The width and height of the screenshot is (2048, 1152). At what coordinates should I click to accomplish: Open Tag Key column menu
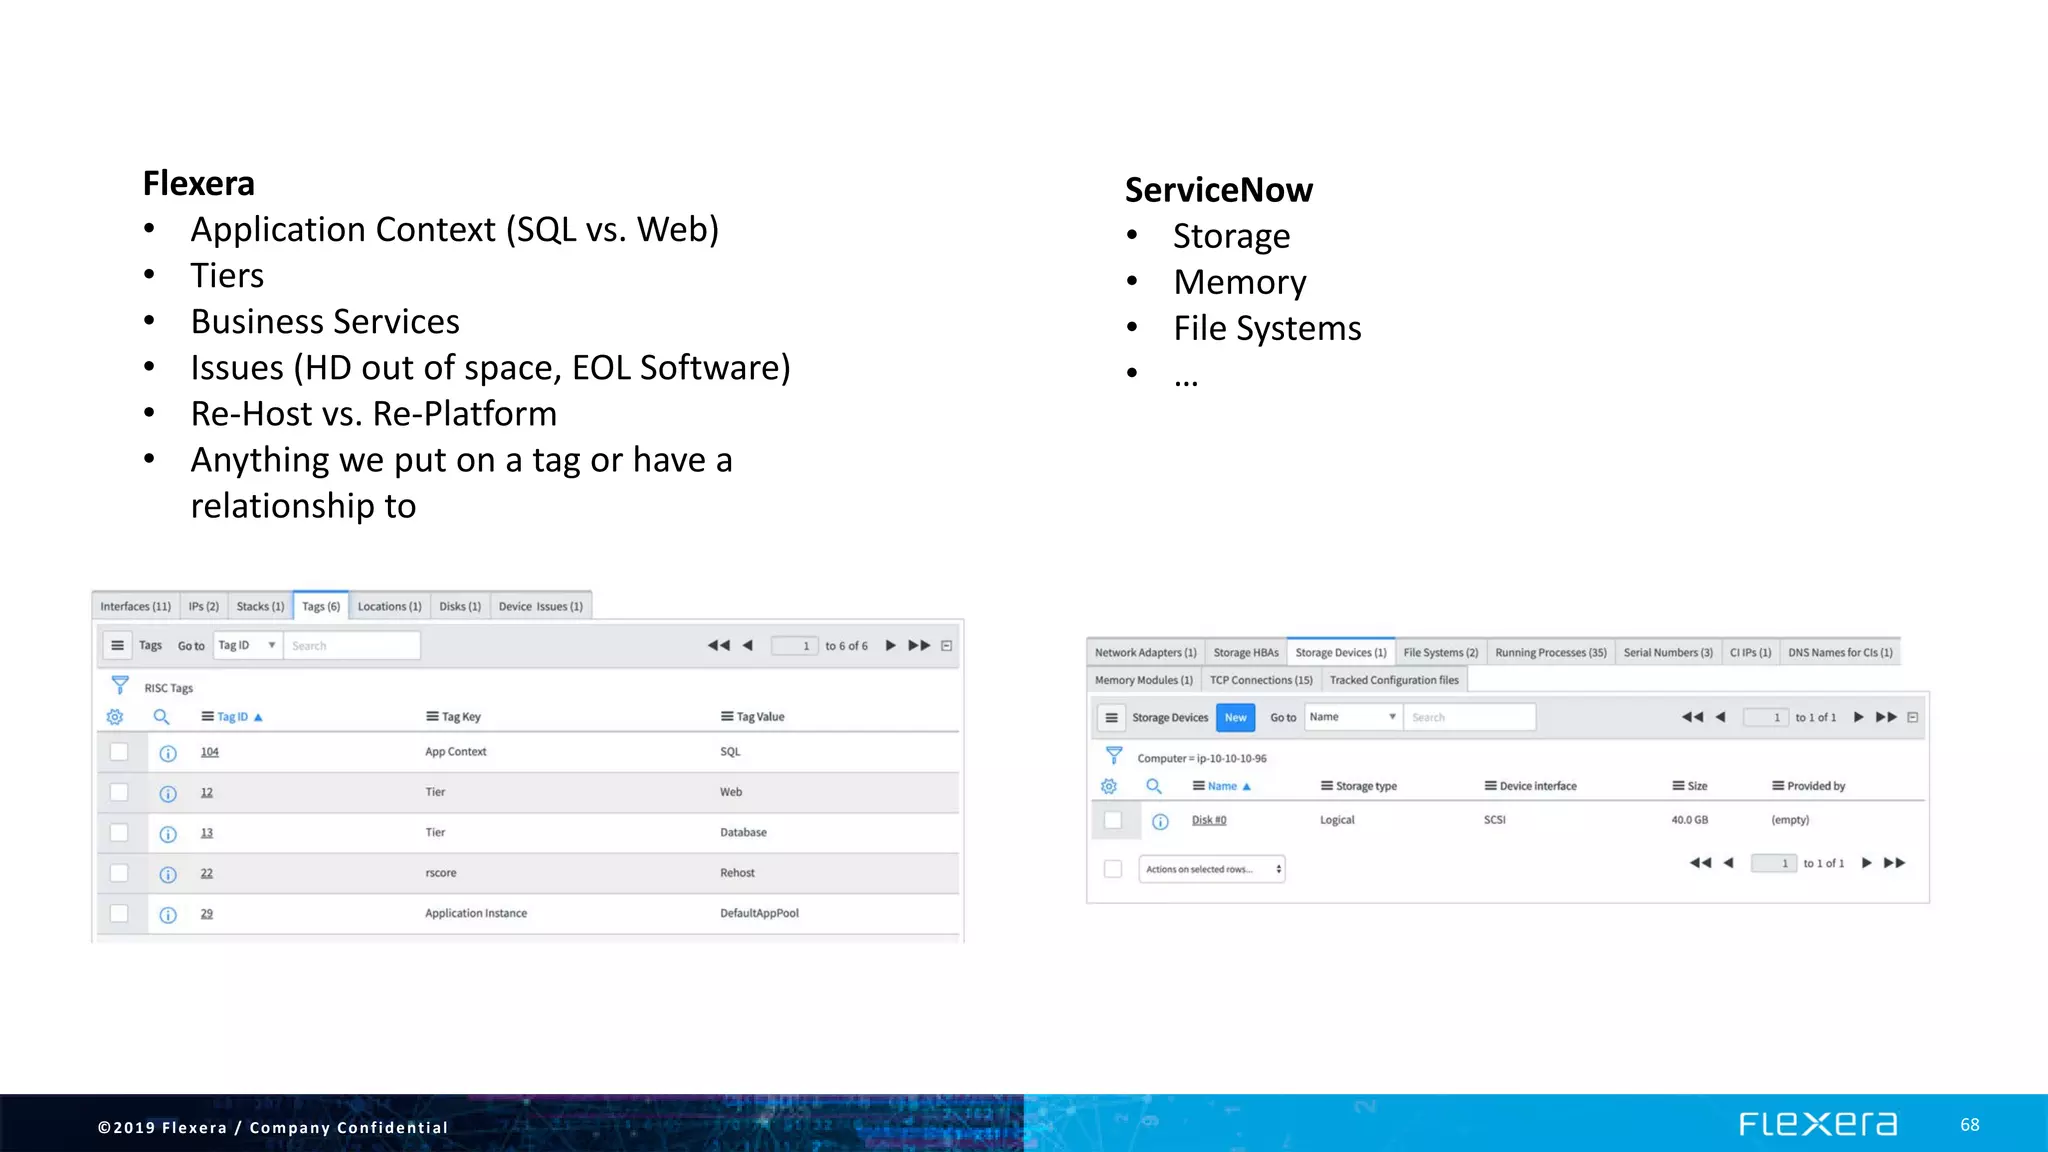[x=433, y=717]
